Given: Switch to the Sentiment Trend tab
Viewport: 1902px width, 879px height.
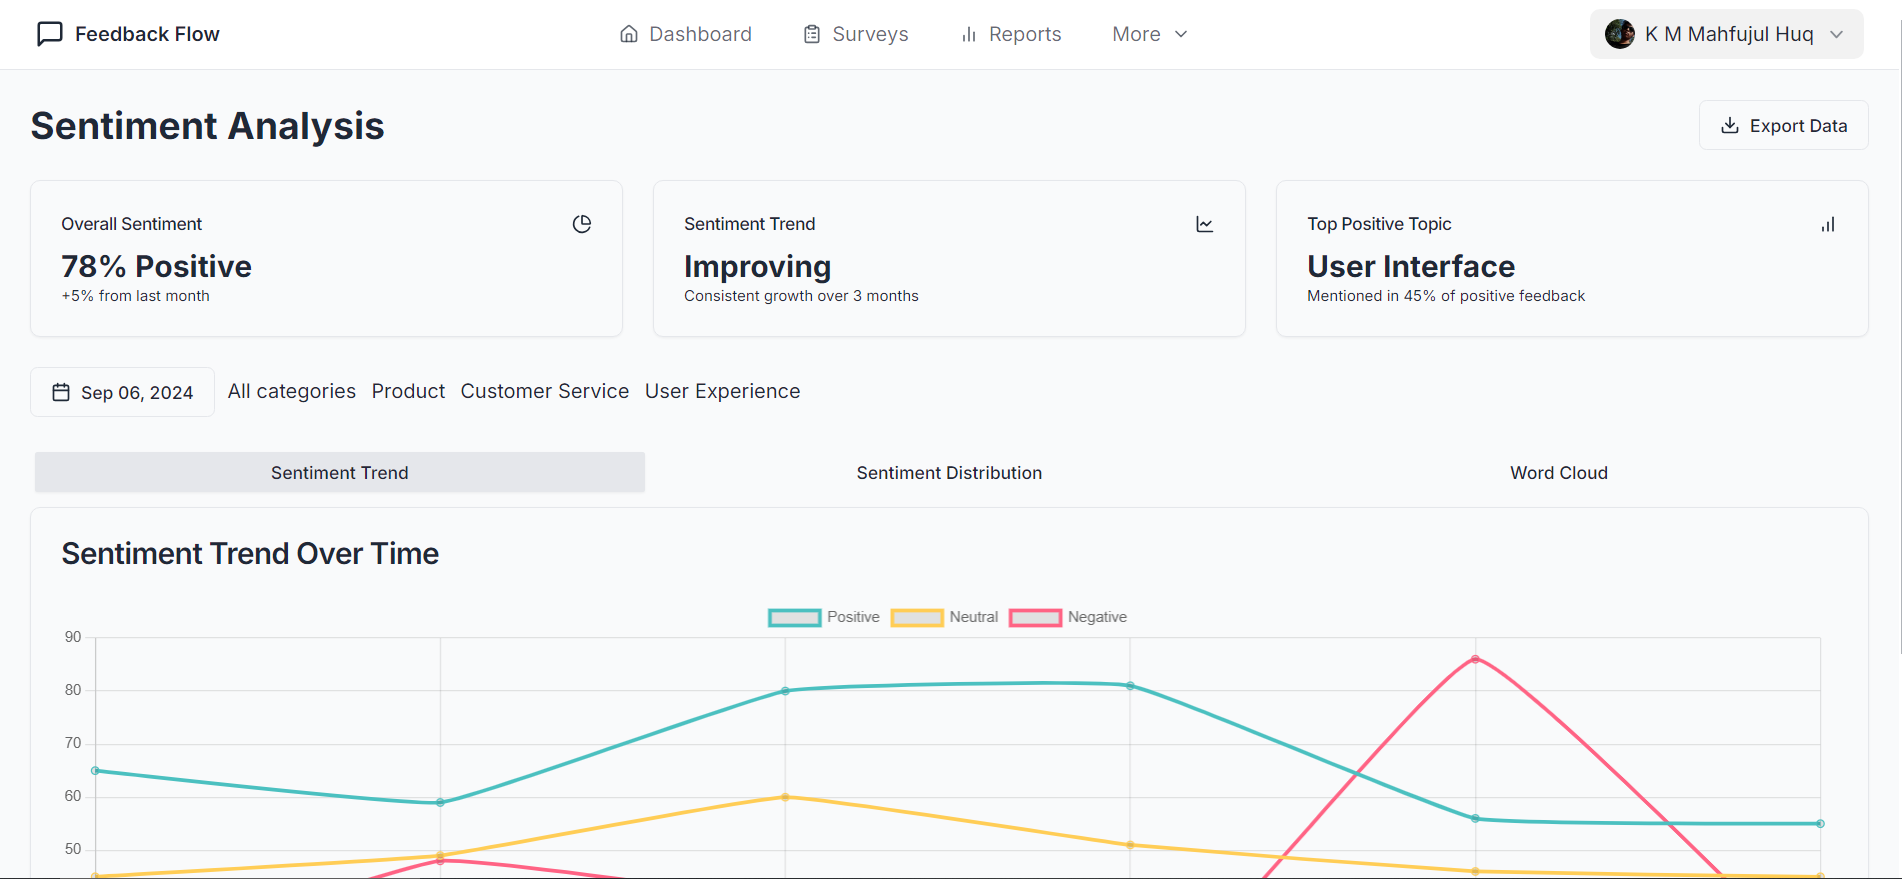Looking at the screenshot, I should pyautogui.click(x=340, y=473).
